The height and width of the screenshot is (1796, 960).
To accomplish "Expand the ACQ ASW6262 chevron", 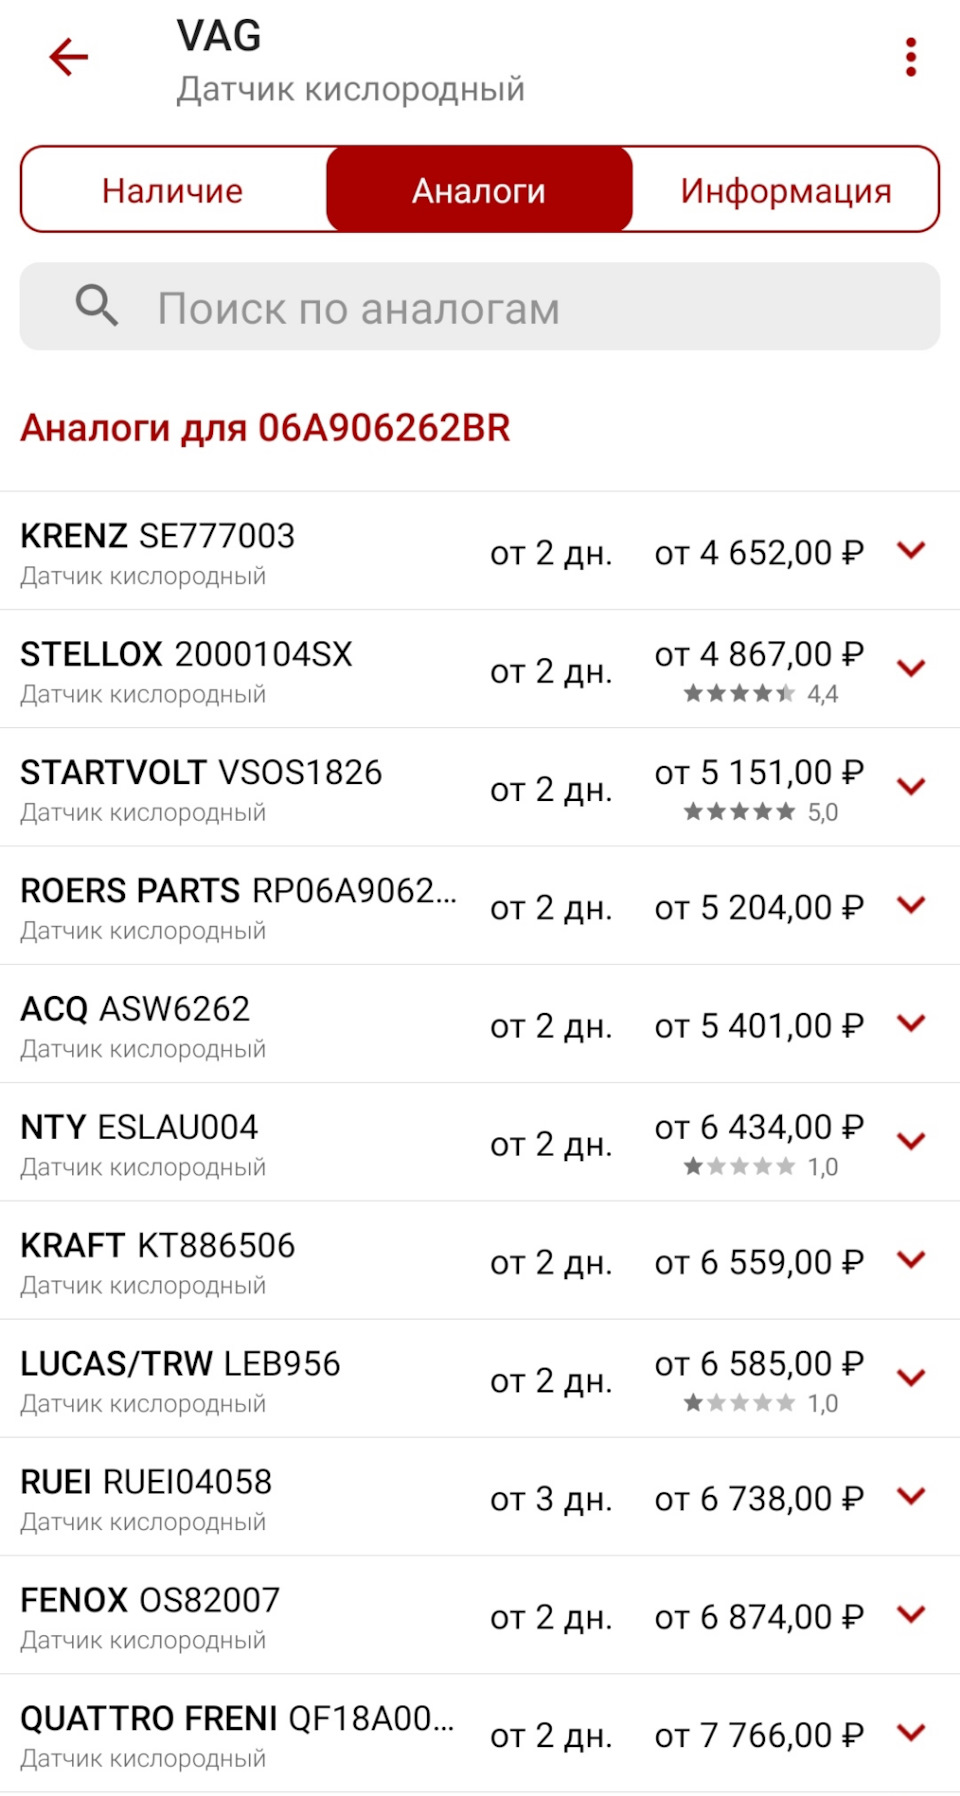I will coord(911,1023).
